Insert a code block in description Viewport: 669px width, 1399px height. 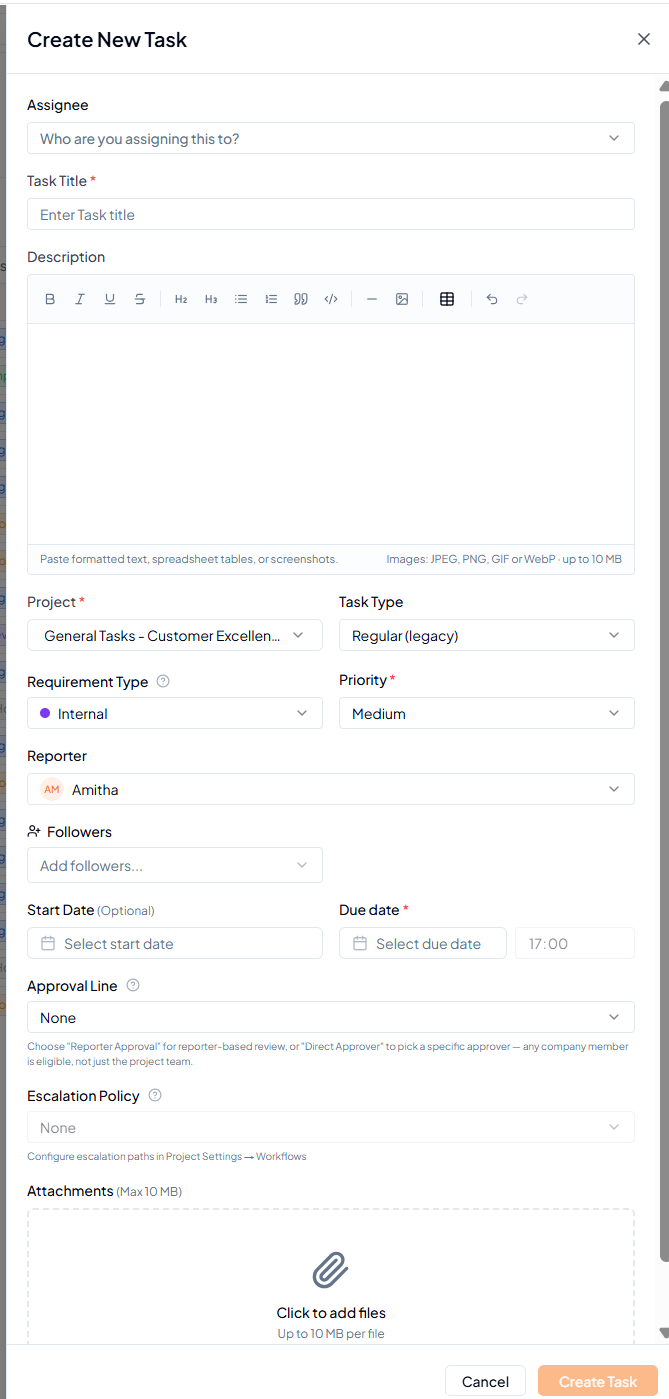click(331, 299)
